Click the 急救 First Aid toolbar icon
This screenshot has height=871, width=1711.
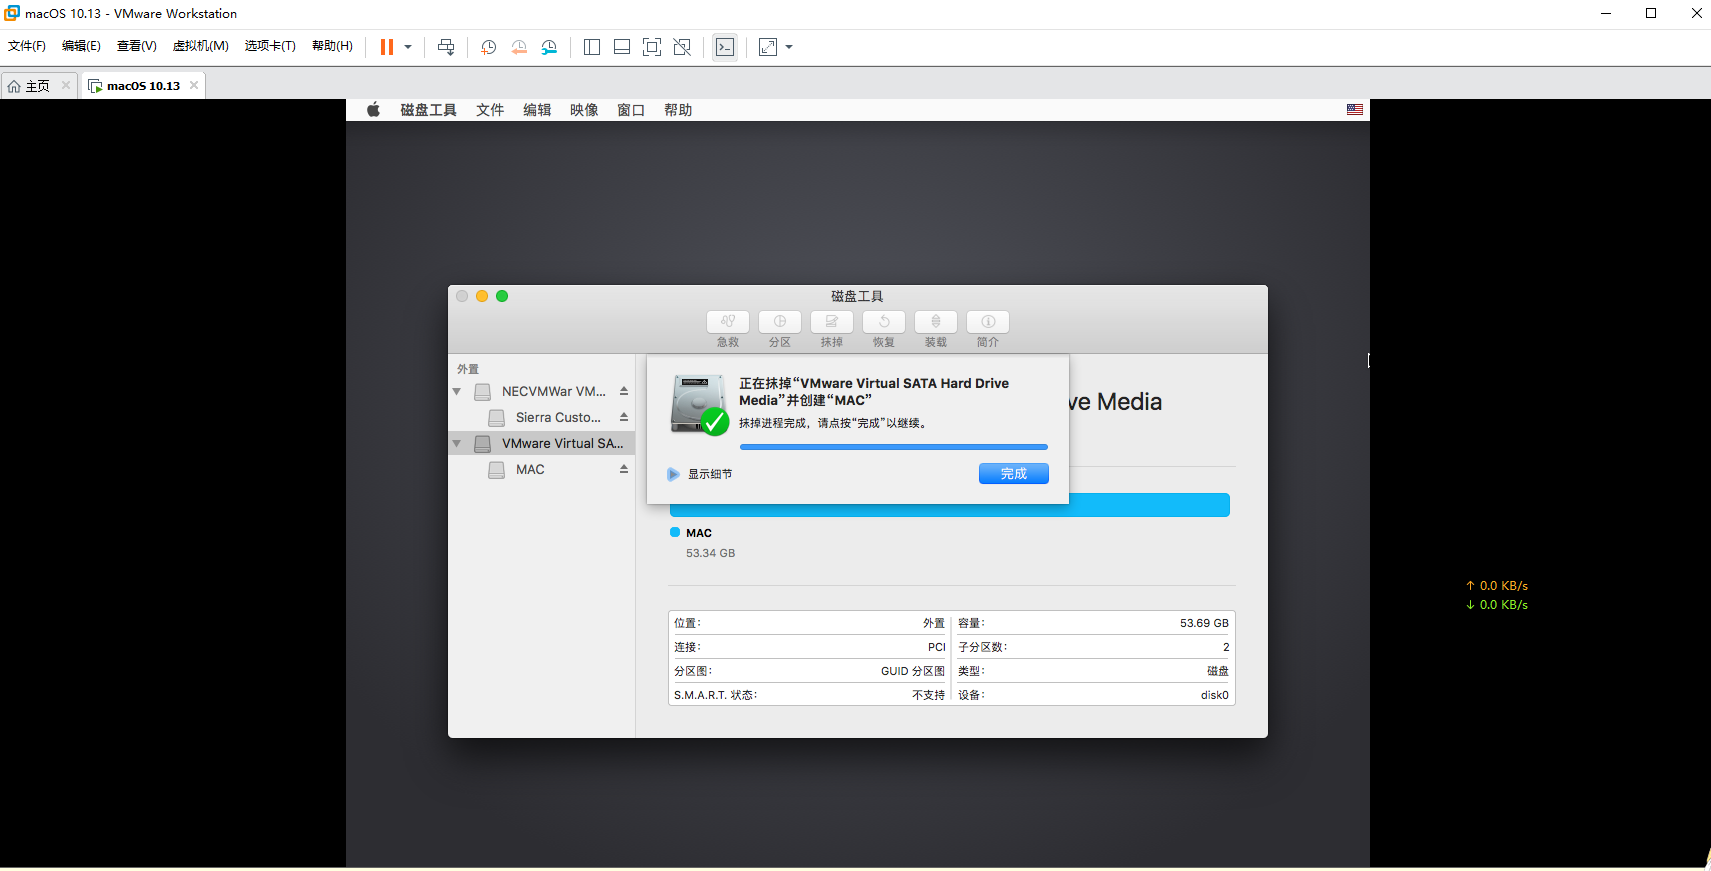(x=728, y=322)
